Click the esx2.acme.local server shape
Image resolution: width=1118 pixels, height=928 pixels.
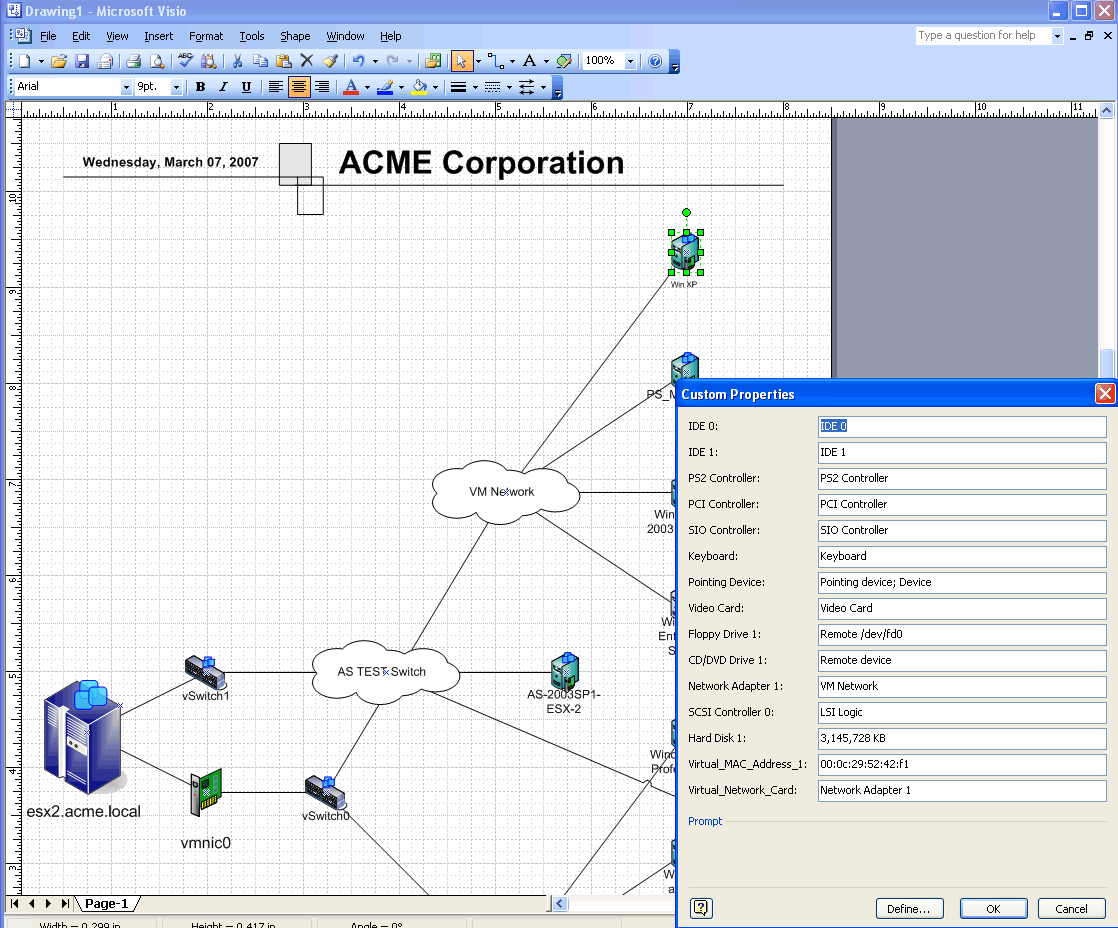click(82, 738)
